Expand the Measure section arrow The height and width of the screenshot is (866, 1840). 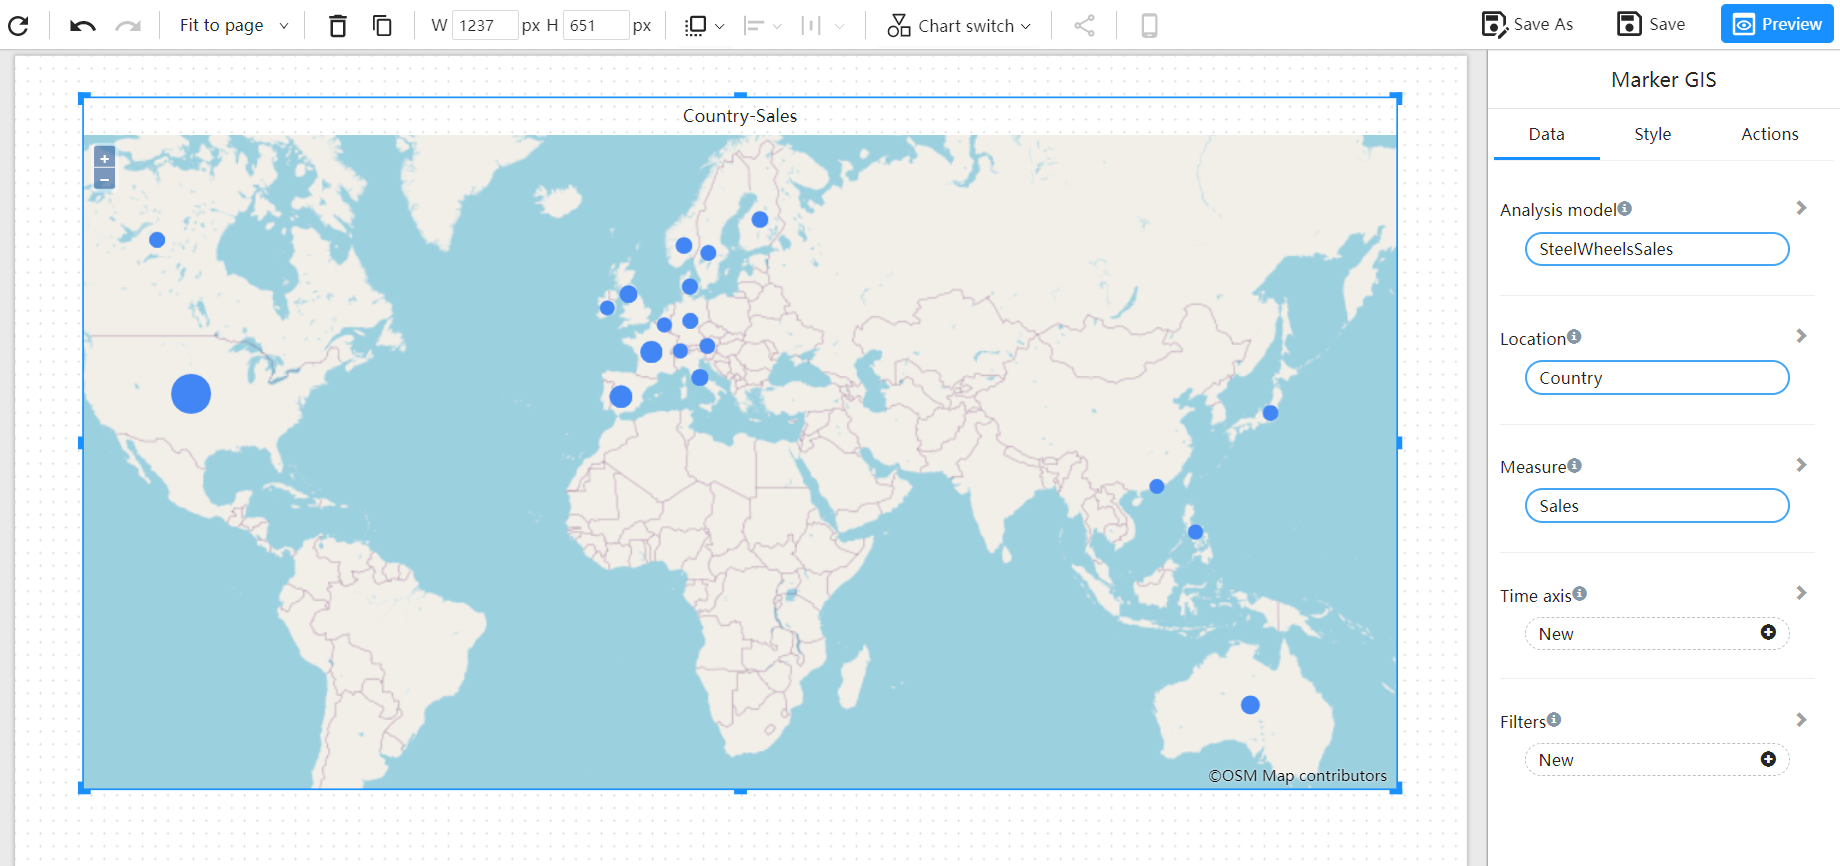click(1801, 465)
